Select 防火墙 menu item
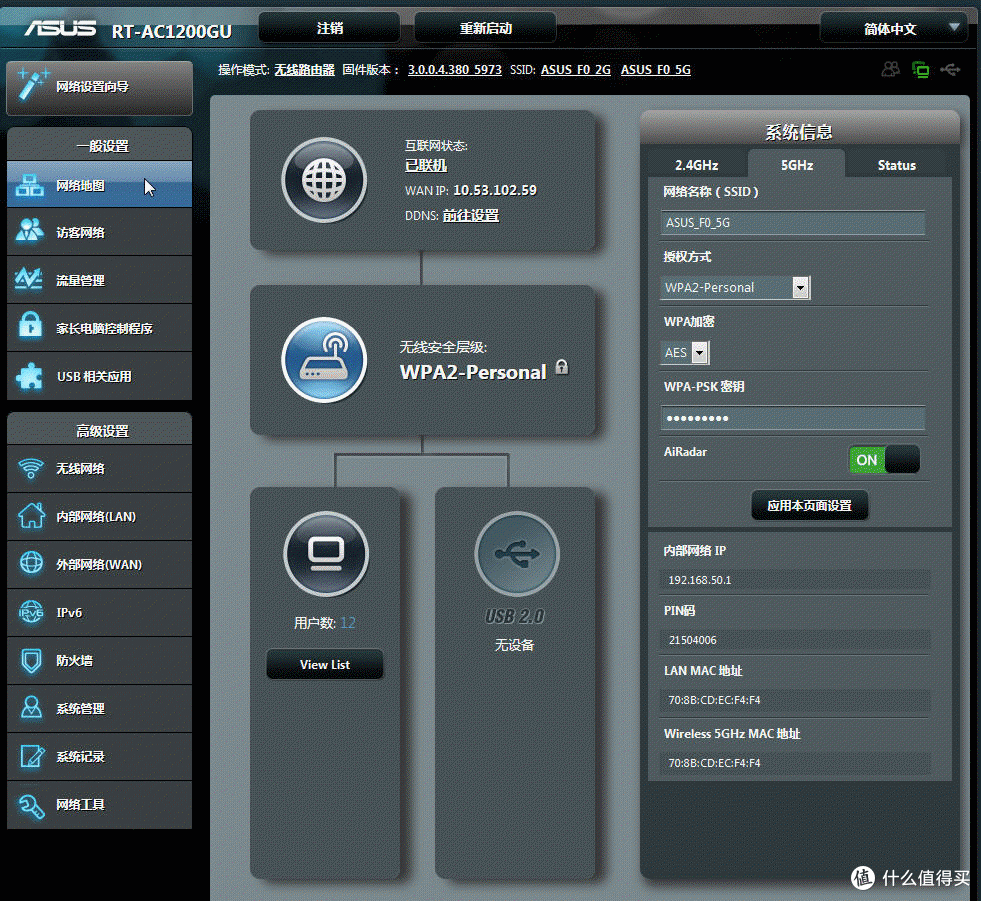 99,661
